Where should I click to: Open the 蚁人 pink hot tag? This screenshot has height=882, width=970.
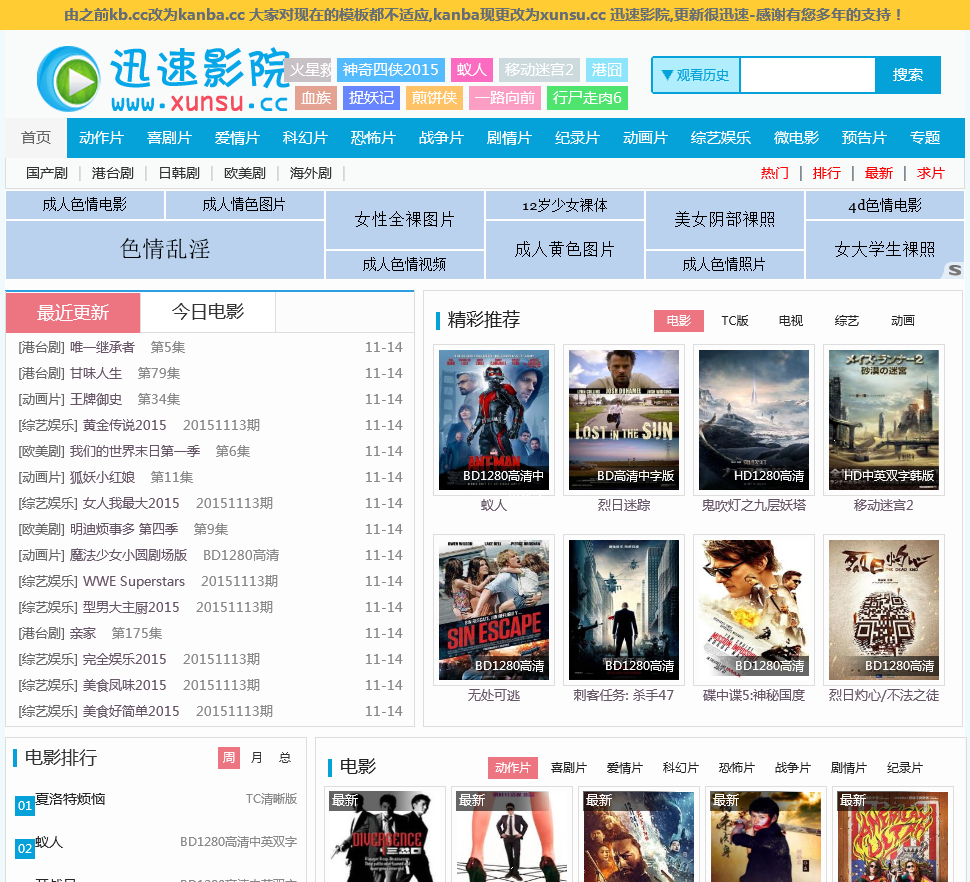point(471,70)
